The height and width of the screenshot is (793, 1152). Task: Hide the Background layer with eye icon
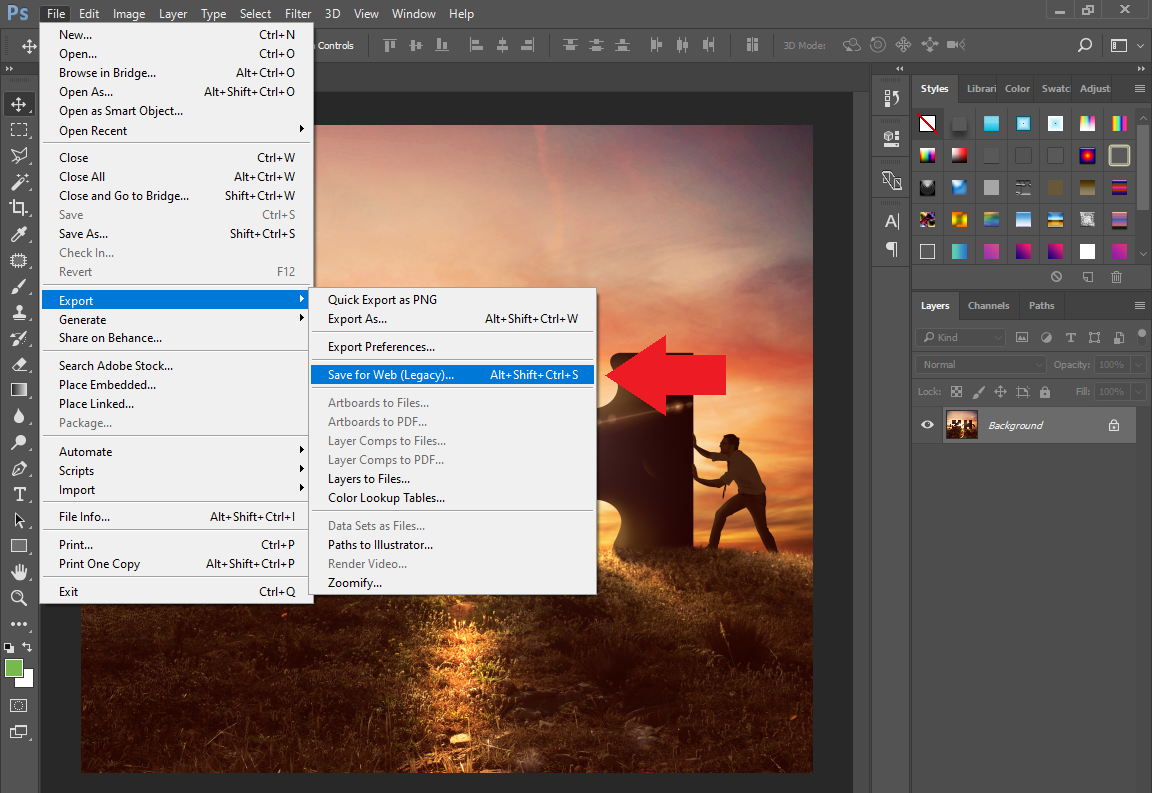(x=927, y=425)
